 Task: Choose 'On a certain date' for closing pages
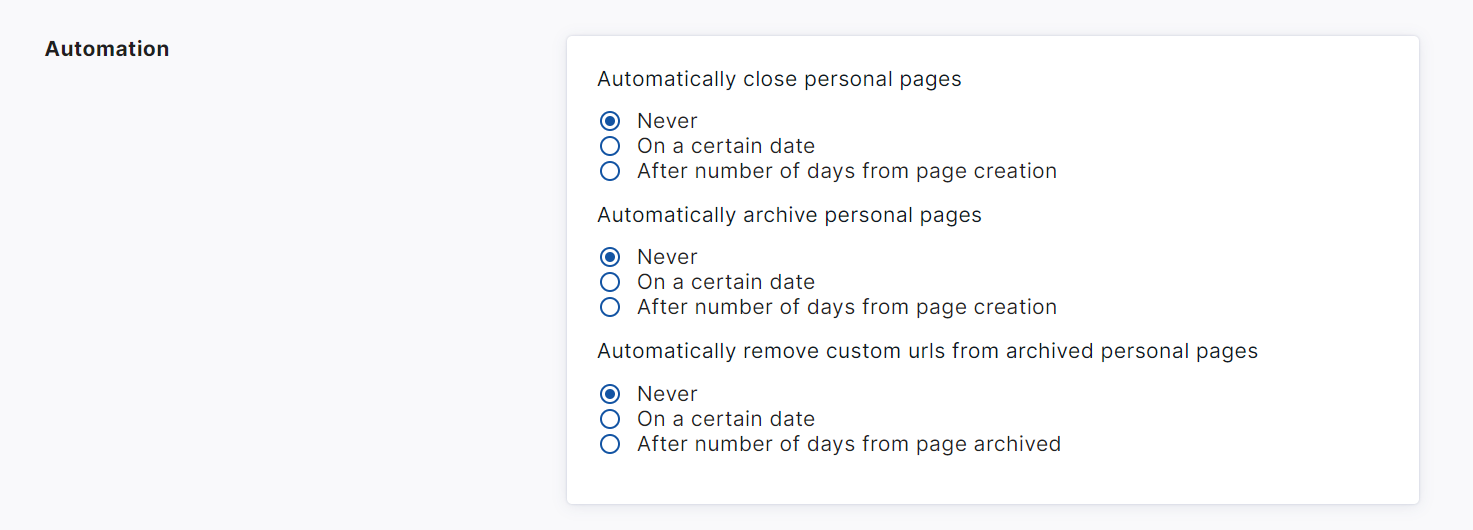pyautogui.click(x=610, y=146)
